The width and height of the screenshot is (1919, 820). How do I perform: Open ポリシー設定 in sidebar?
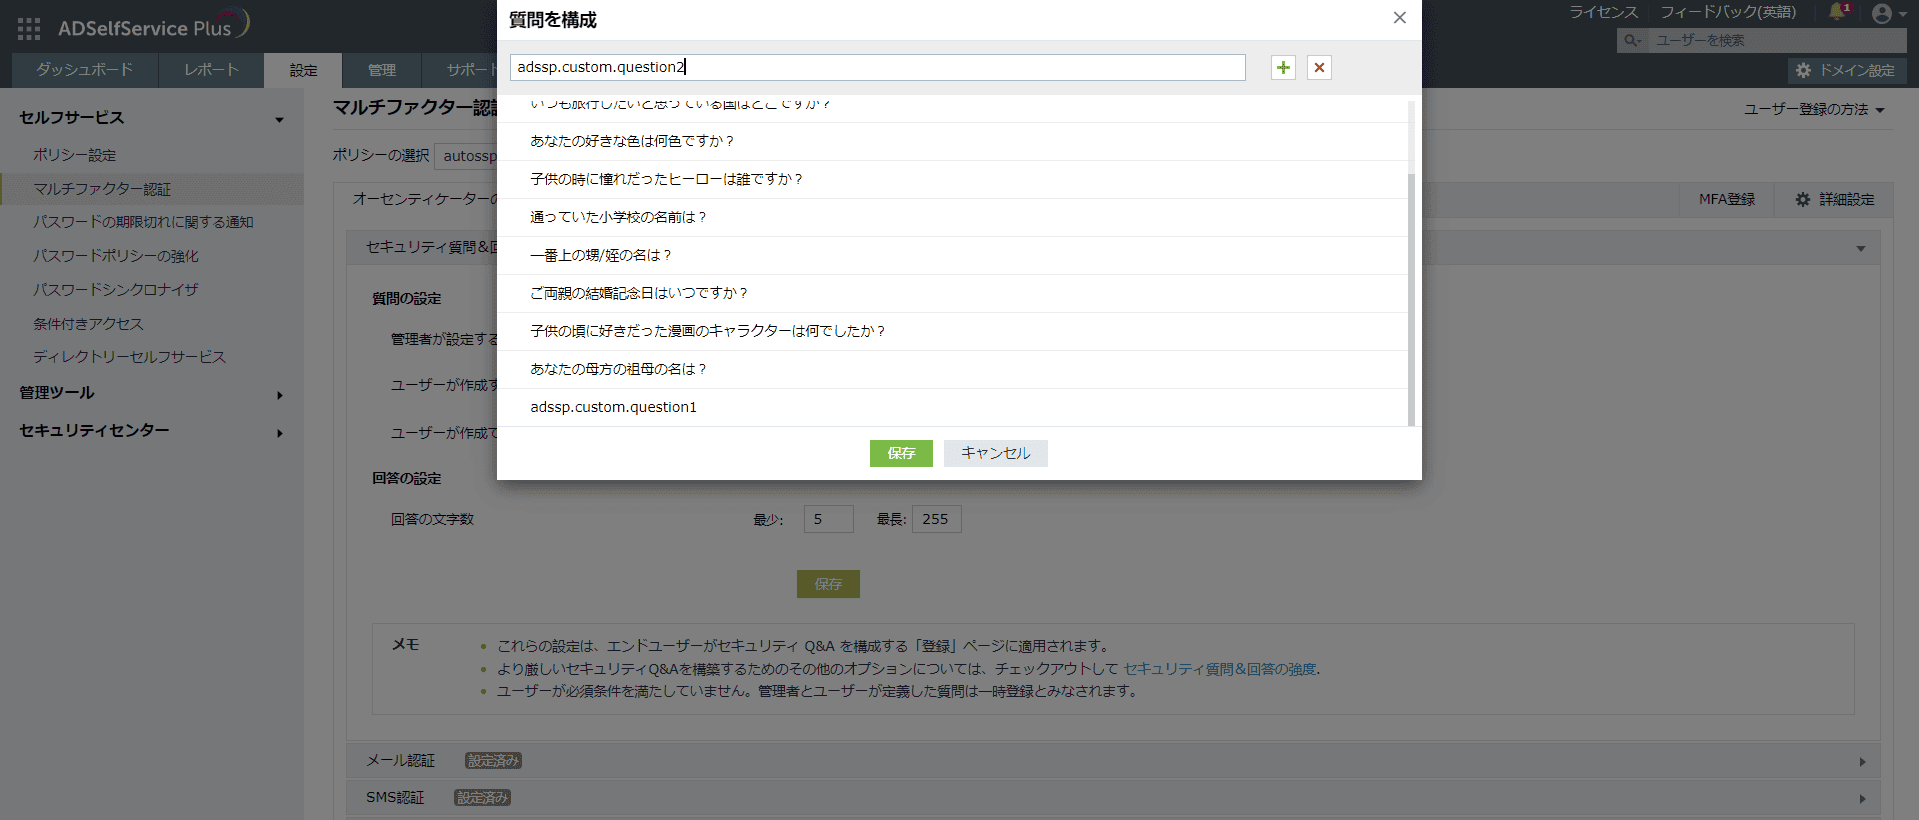click(x=74, y=155)
